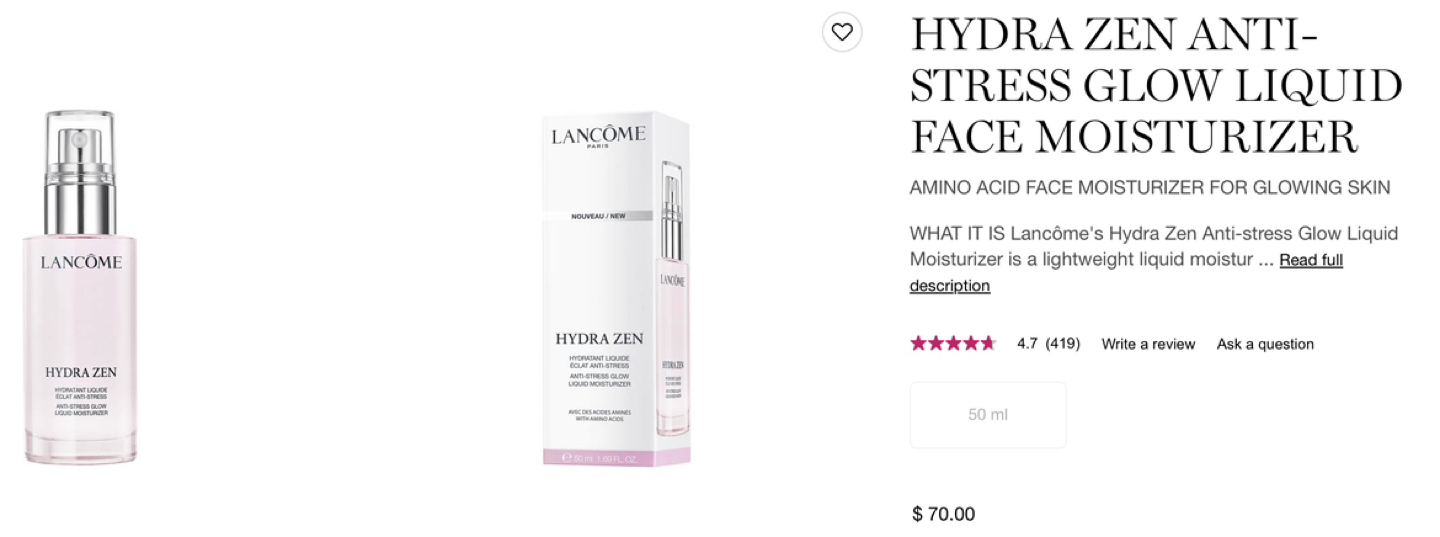Choose the 50 ml size option
This screenshot has width=1440, height=537.
(988, 415)
